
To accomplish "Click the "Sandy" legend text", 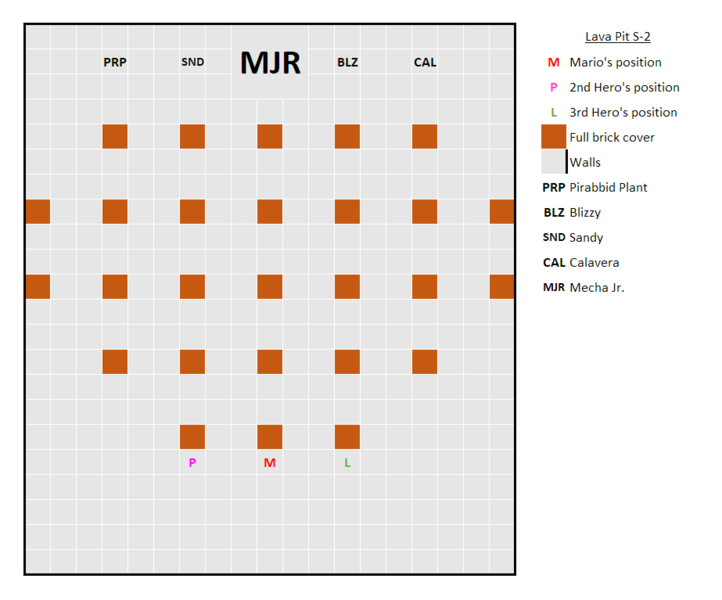I will point(586,238).
